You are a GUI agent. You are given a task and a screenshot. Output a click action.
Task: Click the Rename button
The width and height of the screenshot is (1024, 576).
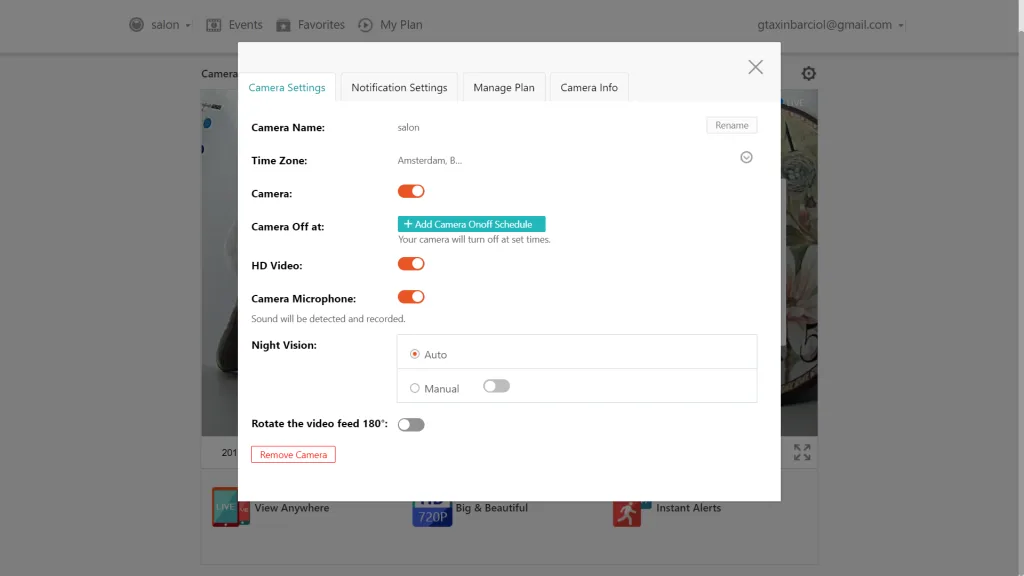[x=731, y=126]
